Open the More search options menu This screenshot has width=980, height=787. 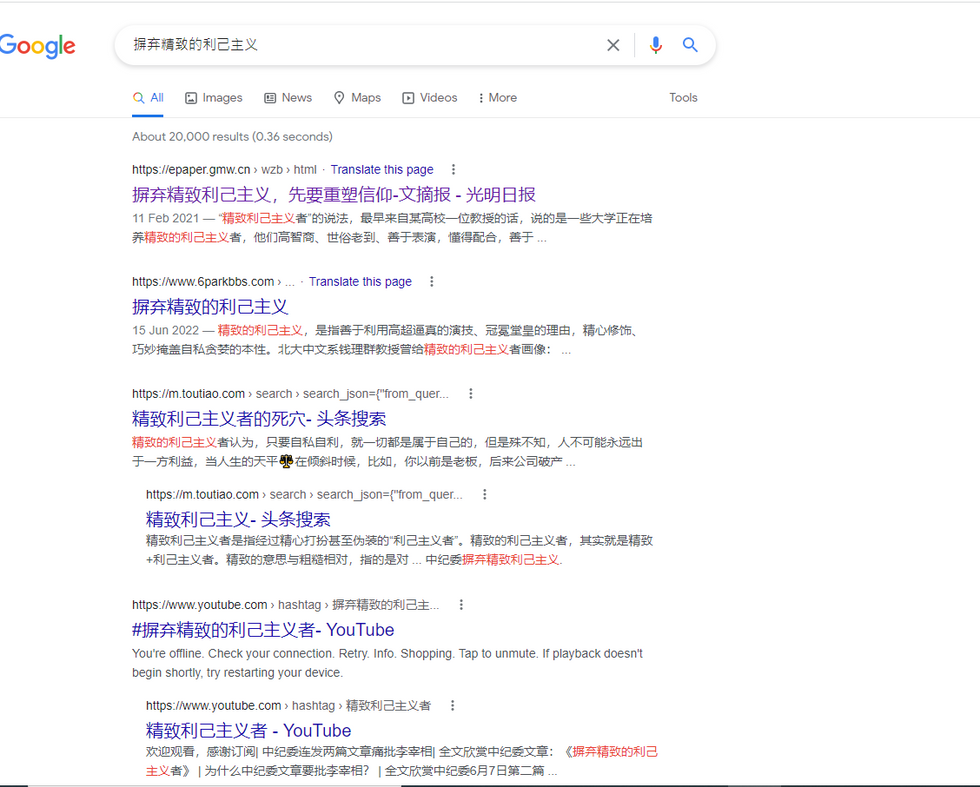[x=498, y=98]
